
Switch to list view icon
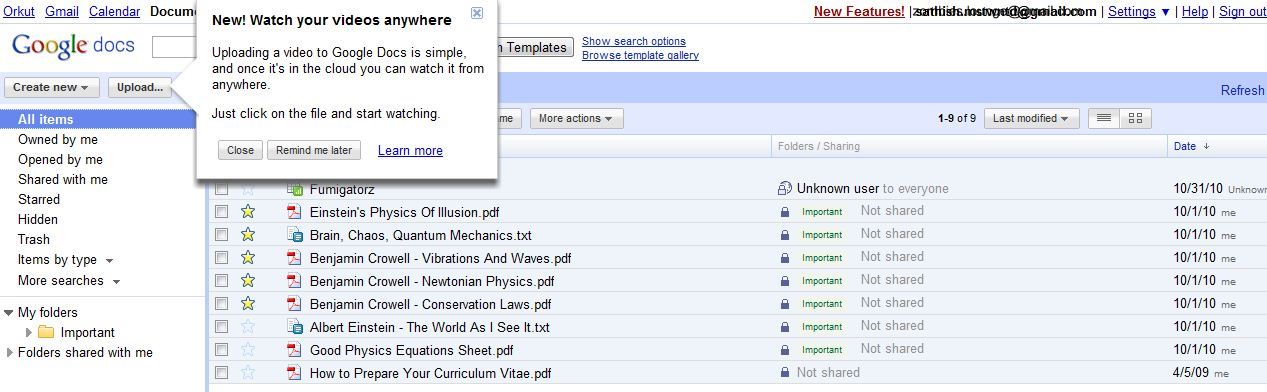pyautogui.click(x=1104, y=118)
